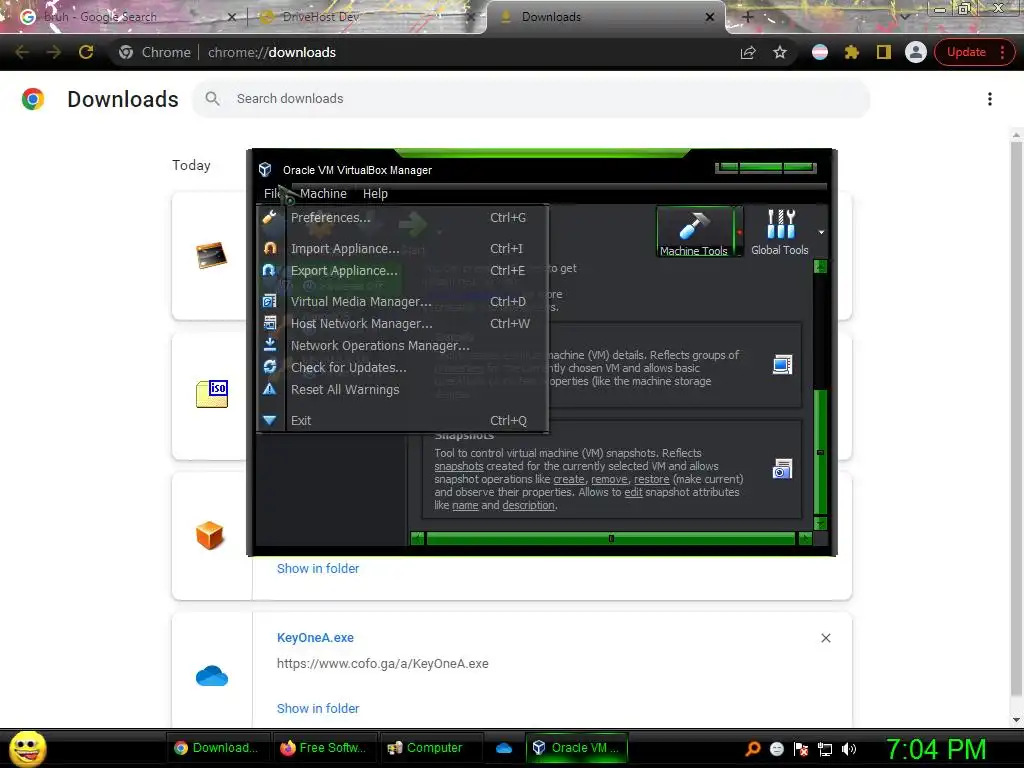Open the Chrome profile avatar
1024x768 pixels.
click(x=916, y=52)
